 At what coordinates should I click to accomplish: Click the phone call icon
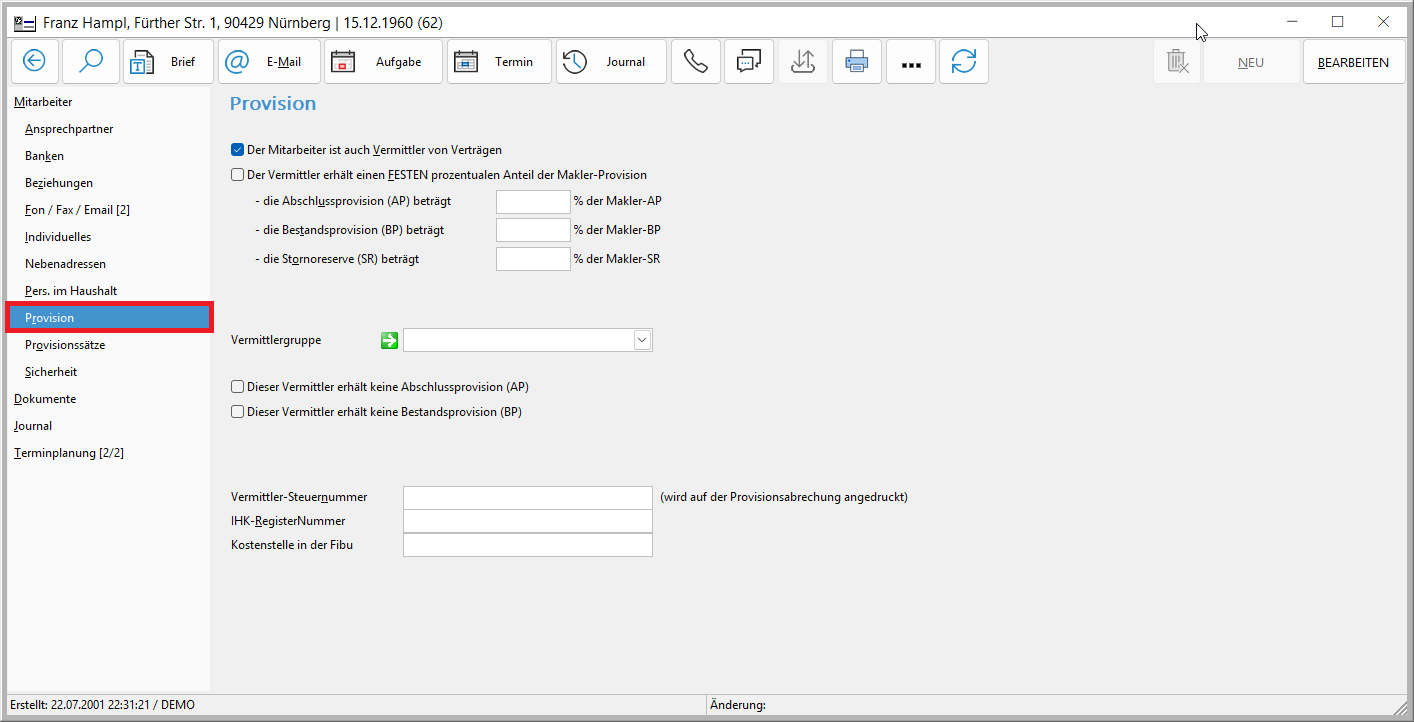(695, 62)
